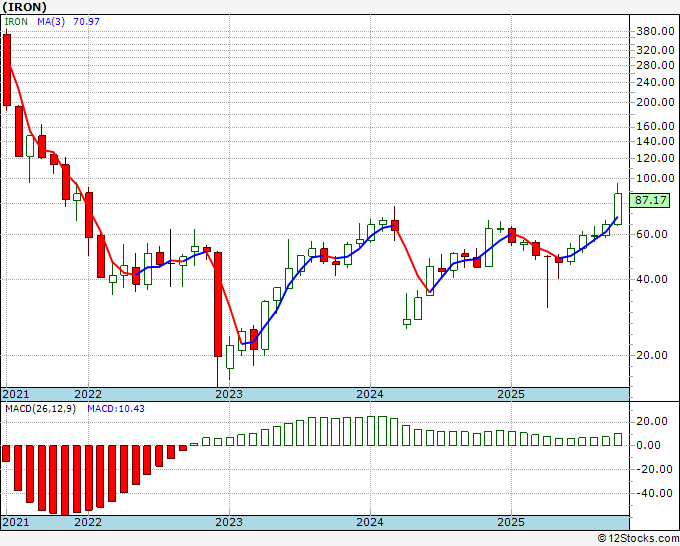The width and height of the screenshot is (680, 546).
Task: Click the 2023 label on MACD panel axis
Action: coord(229,522)
